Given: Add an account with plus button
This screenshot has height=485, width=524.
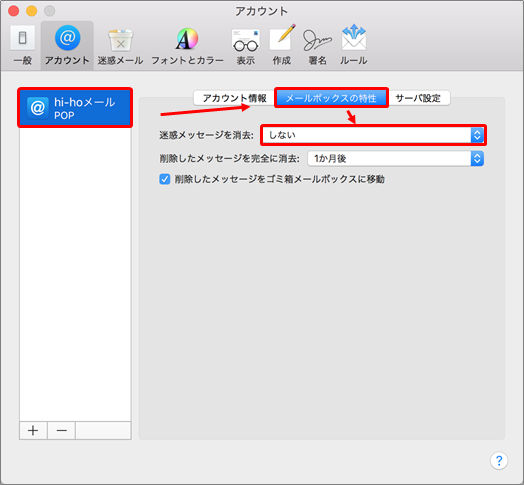Looking at the screenshot, I should tap(33, 431).
